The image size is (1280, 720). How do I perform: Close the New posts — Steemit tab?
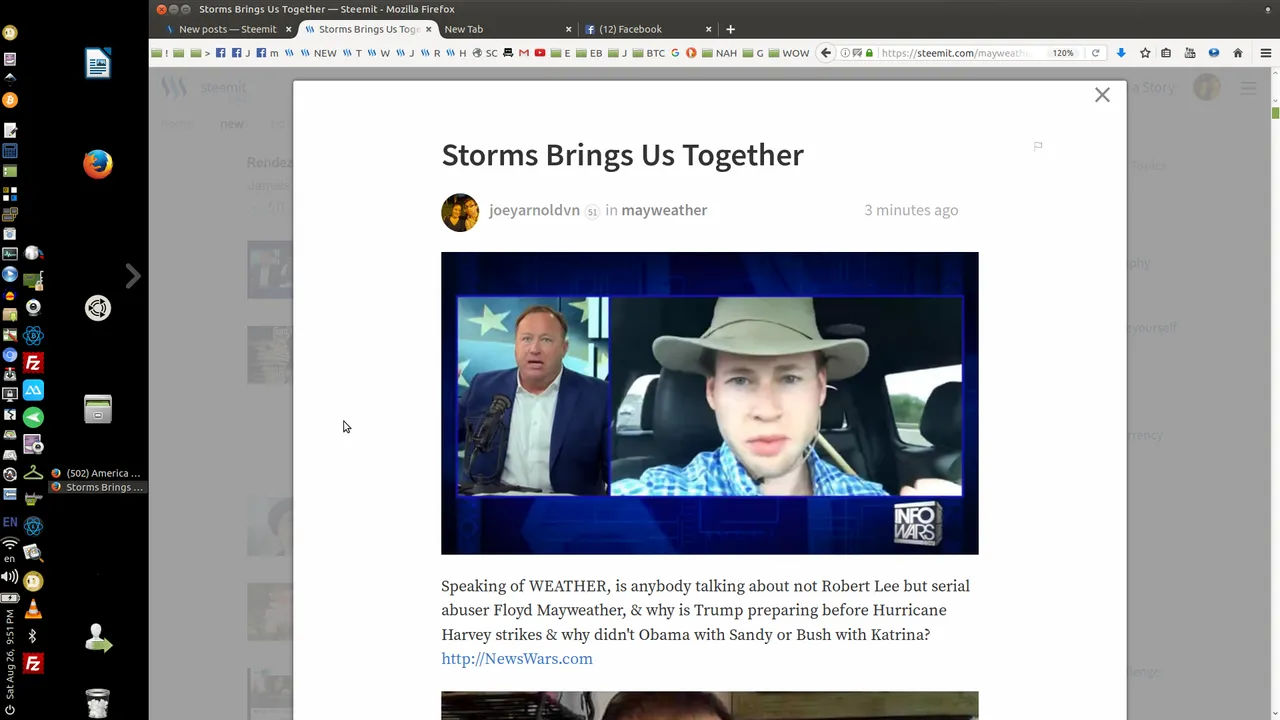tap(289, 29)
